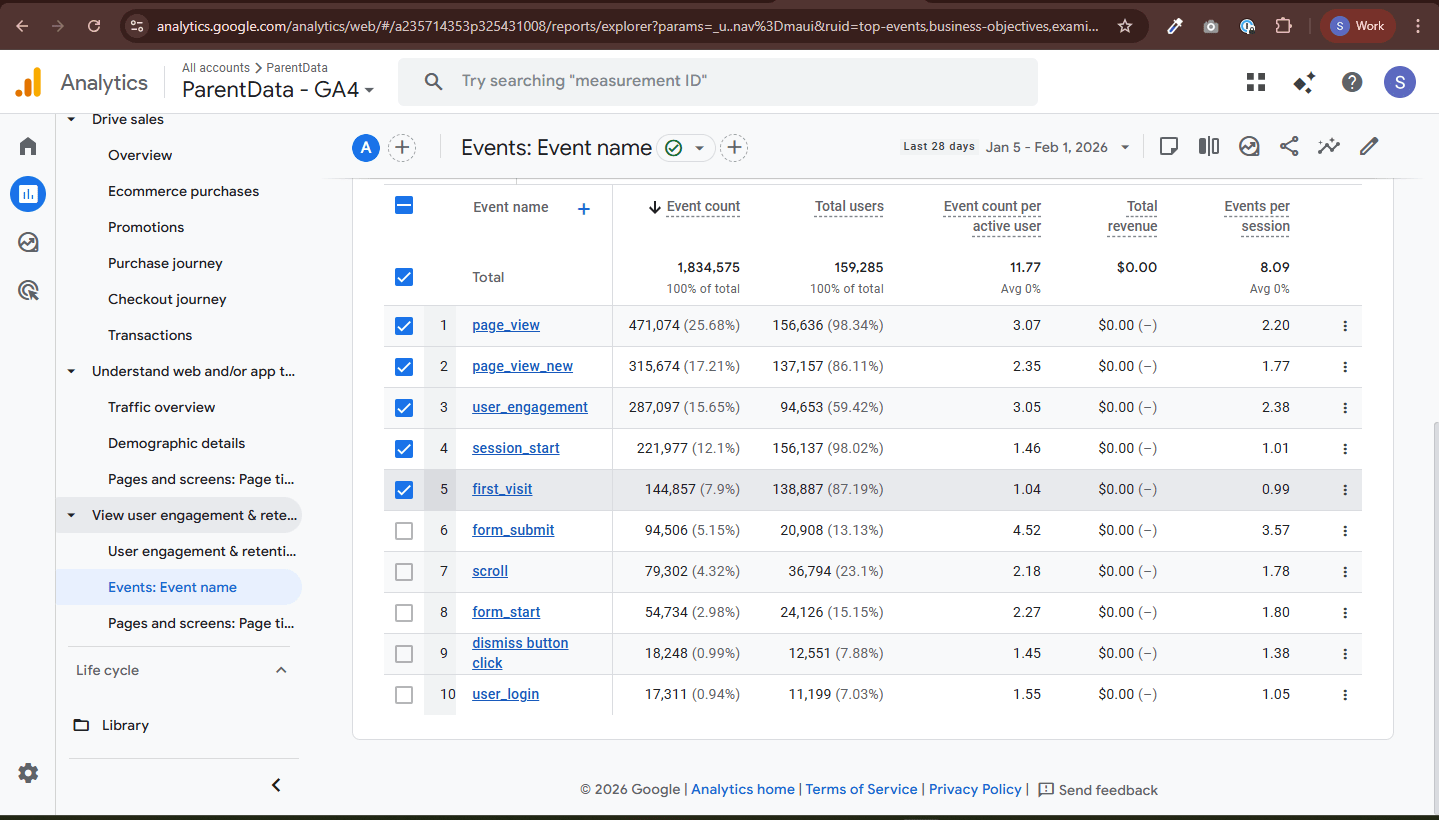Open more options for page_view row
This screenshot has width=1439, height=820.
pos(1345,326)
